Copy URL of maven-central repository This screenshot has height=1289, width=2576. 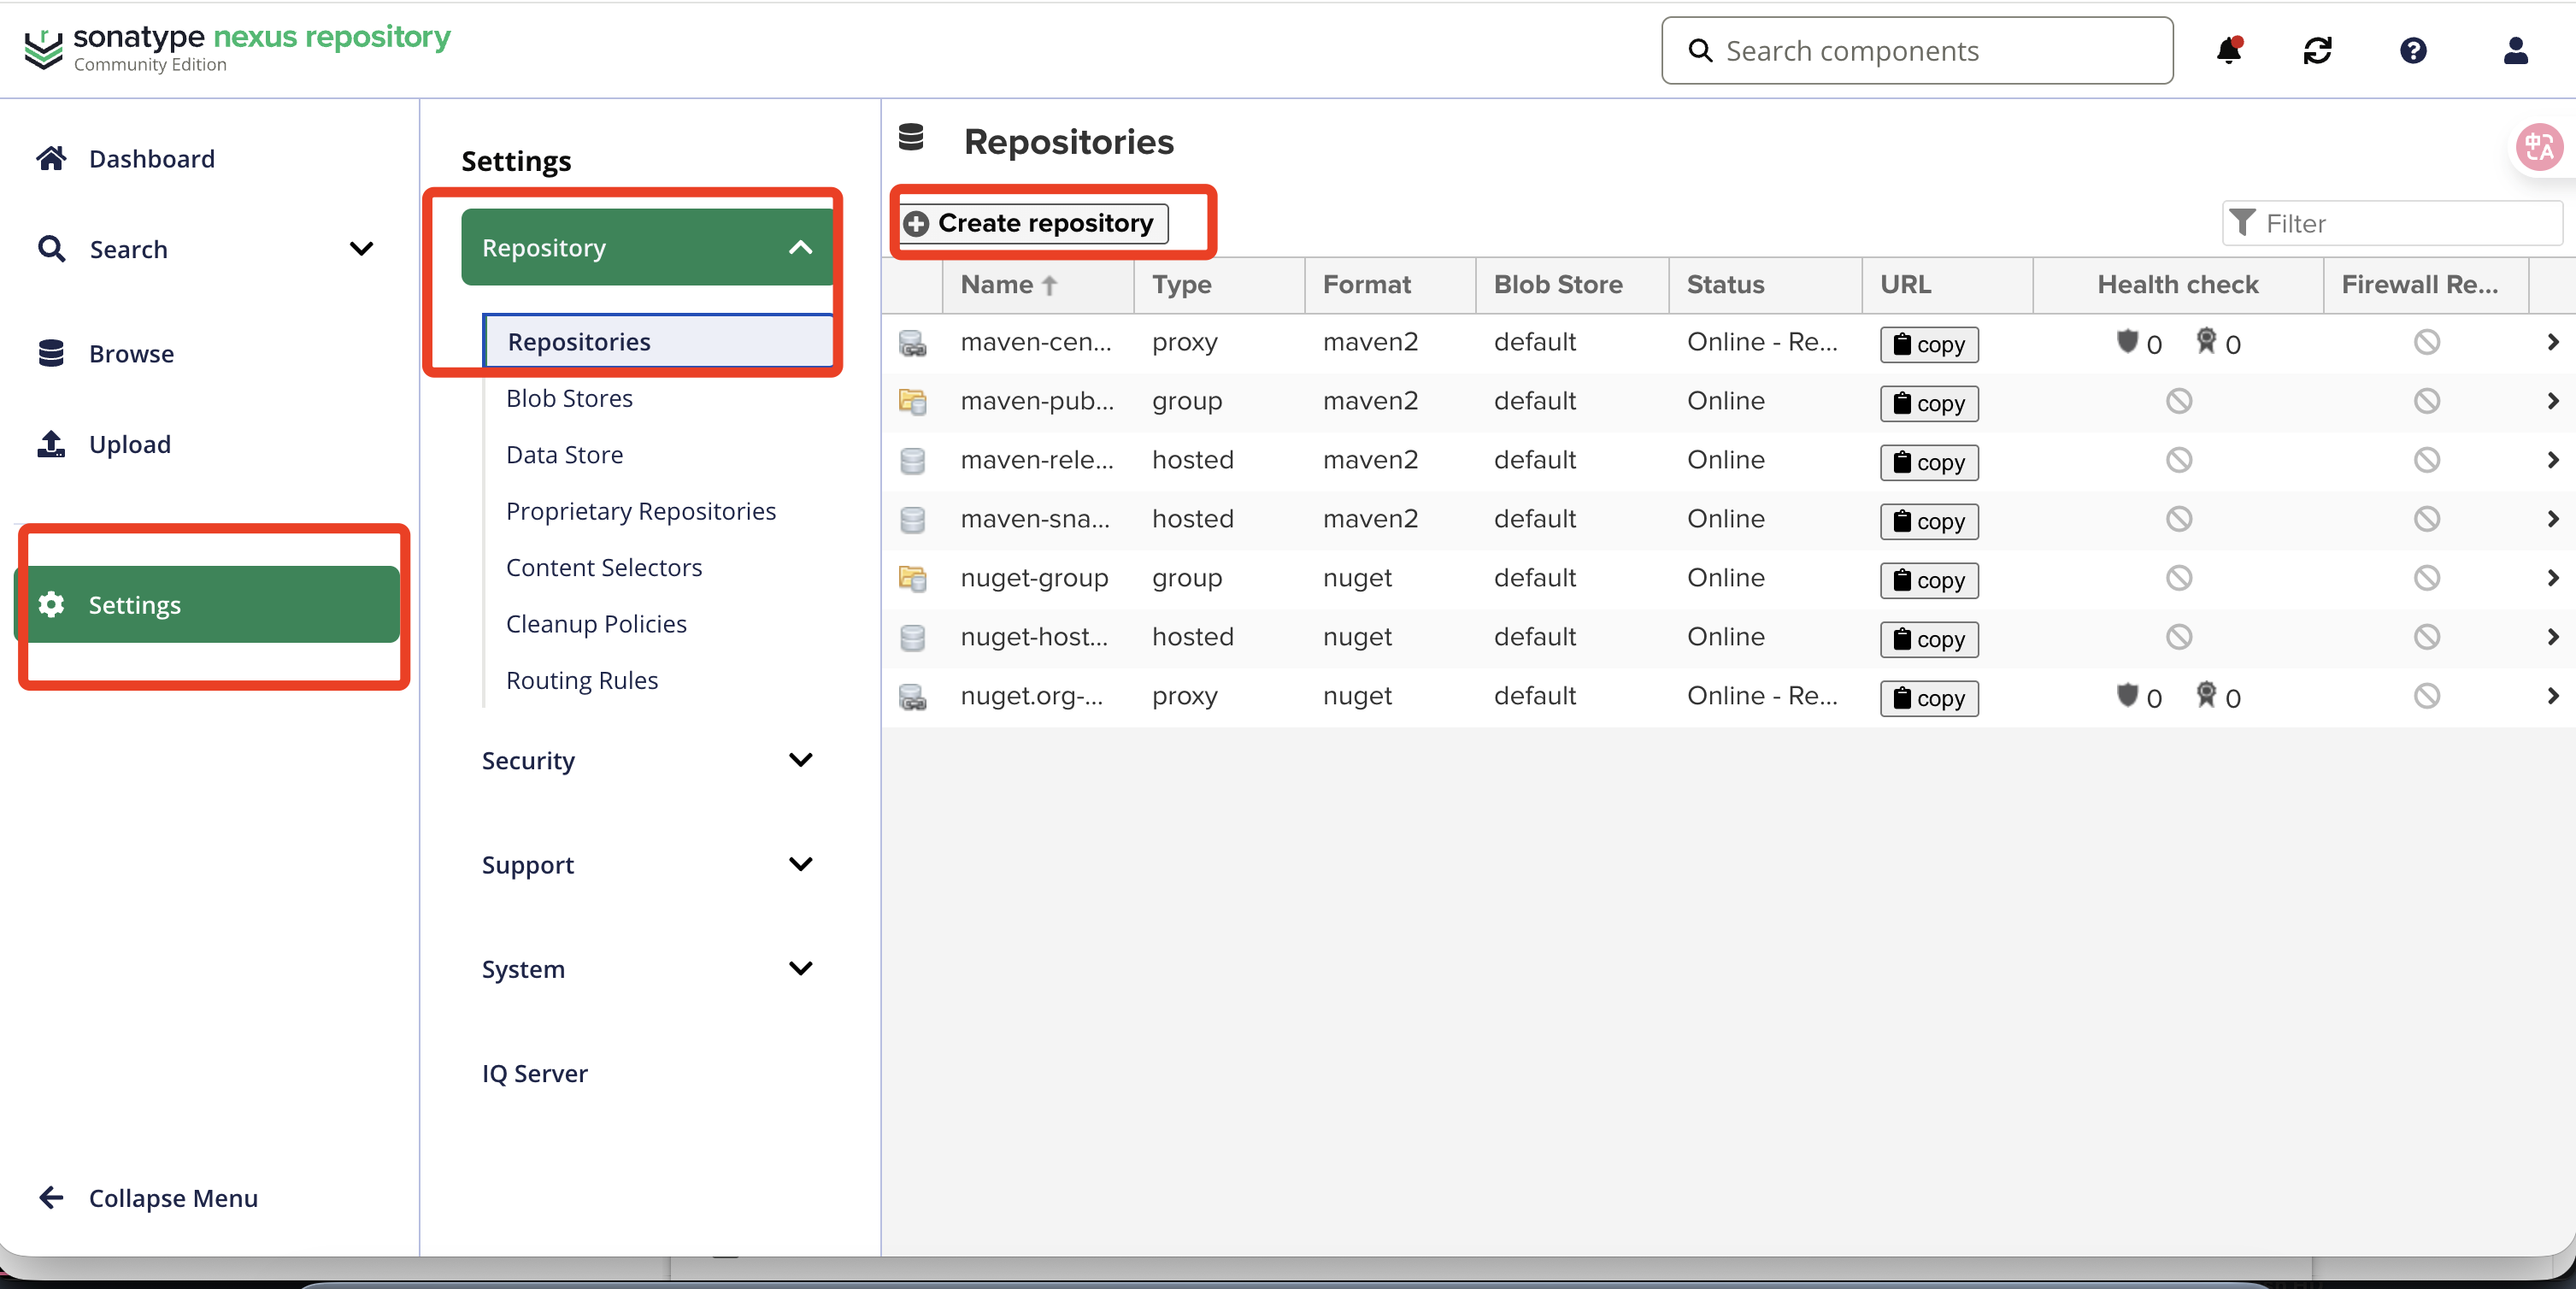pyautogui.click(x=1928, y=344)
